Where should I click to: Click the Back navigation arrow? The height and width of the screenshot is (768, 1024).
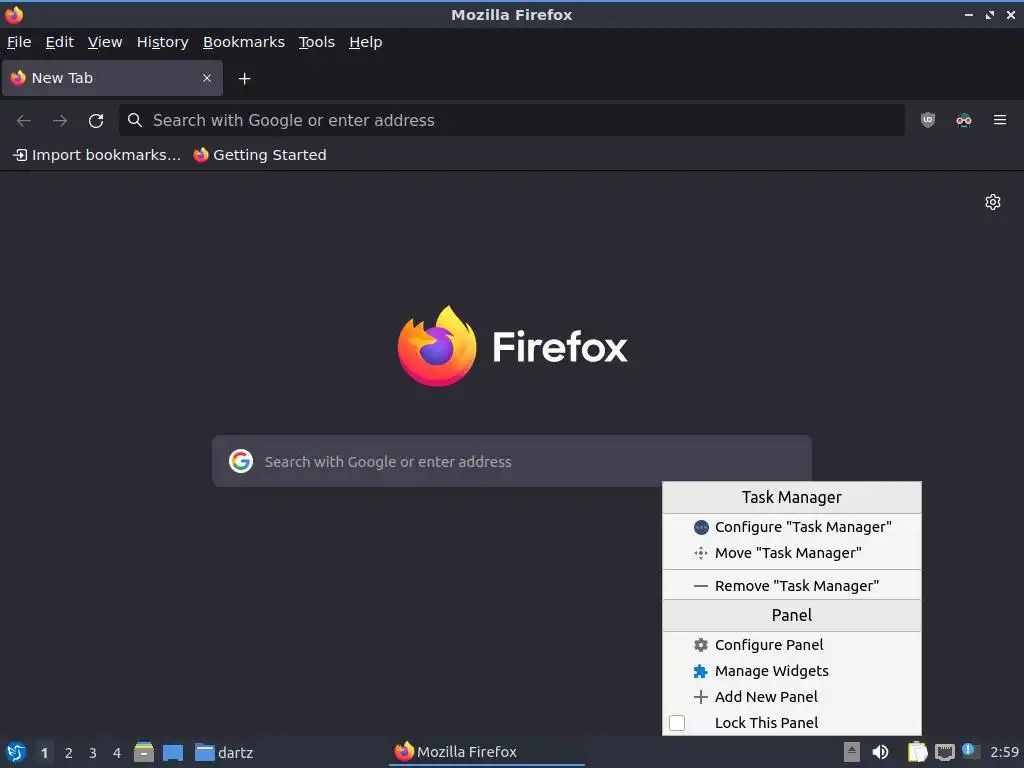click(x=24, y=120)
